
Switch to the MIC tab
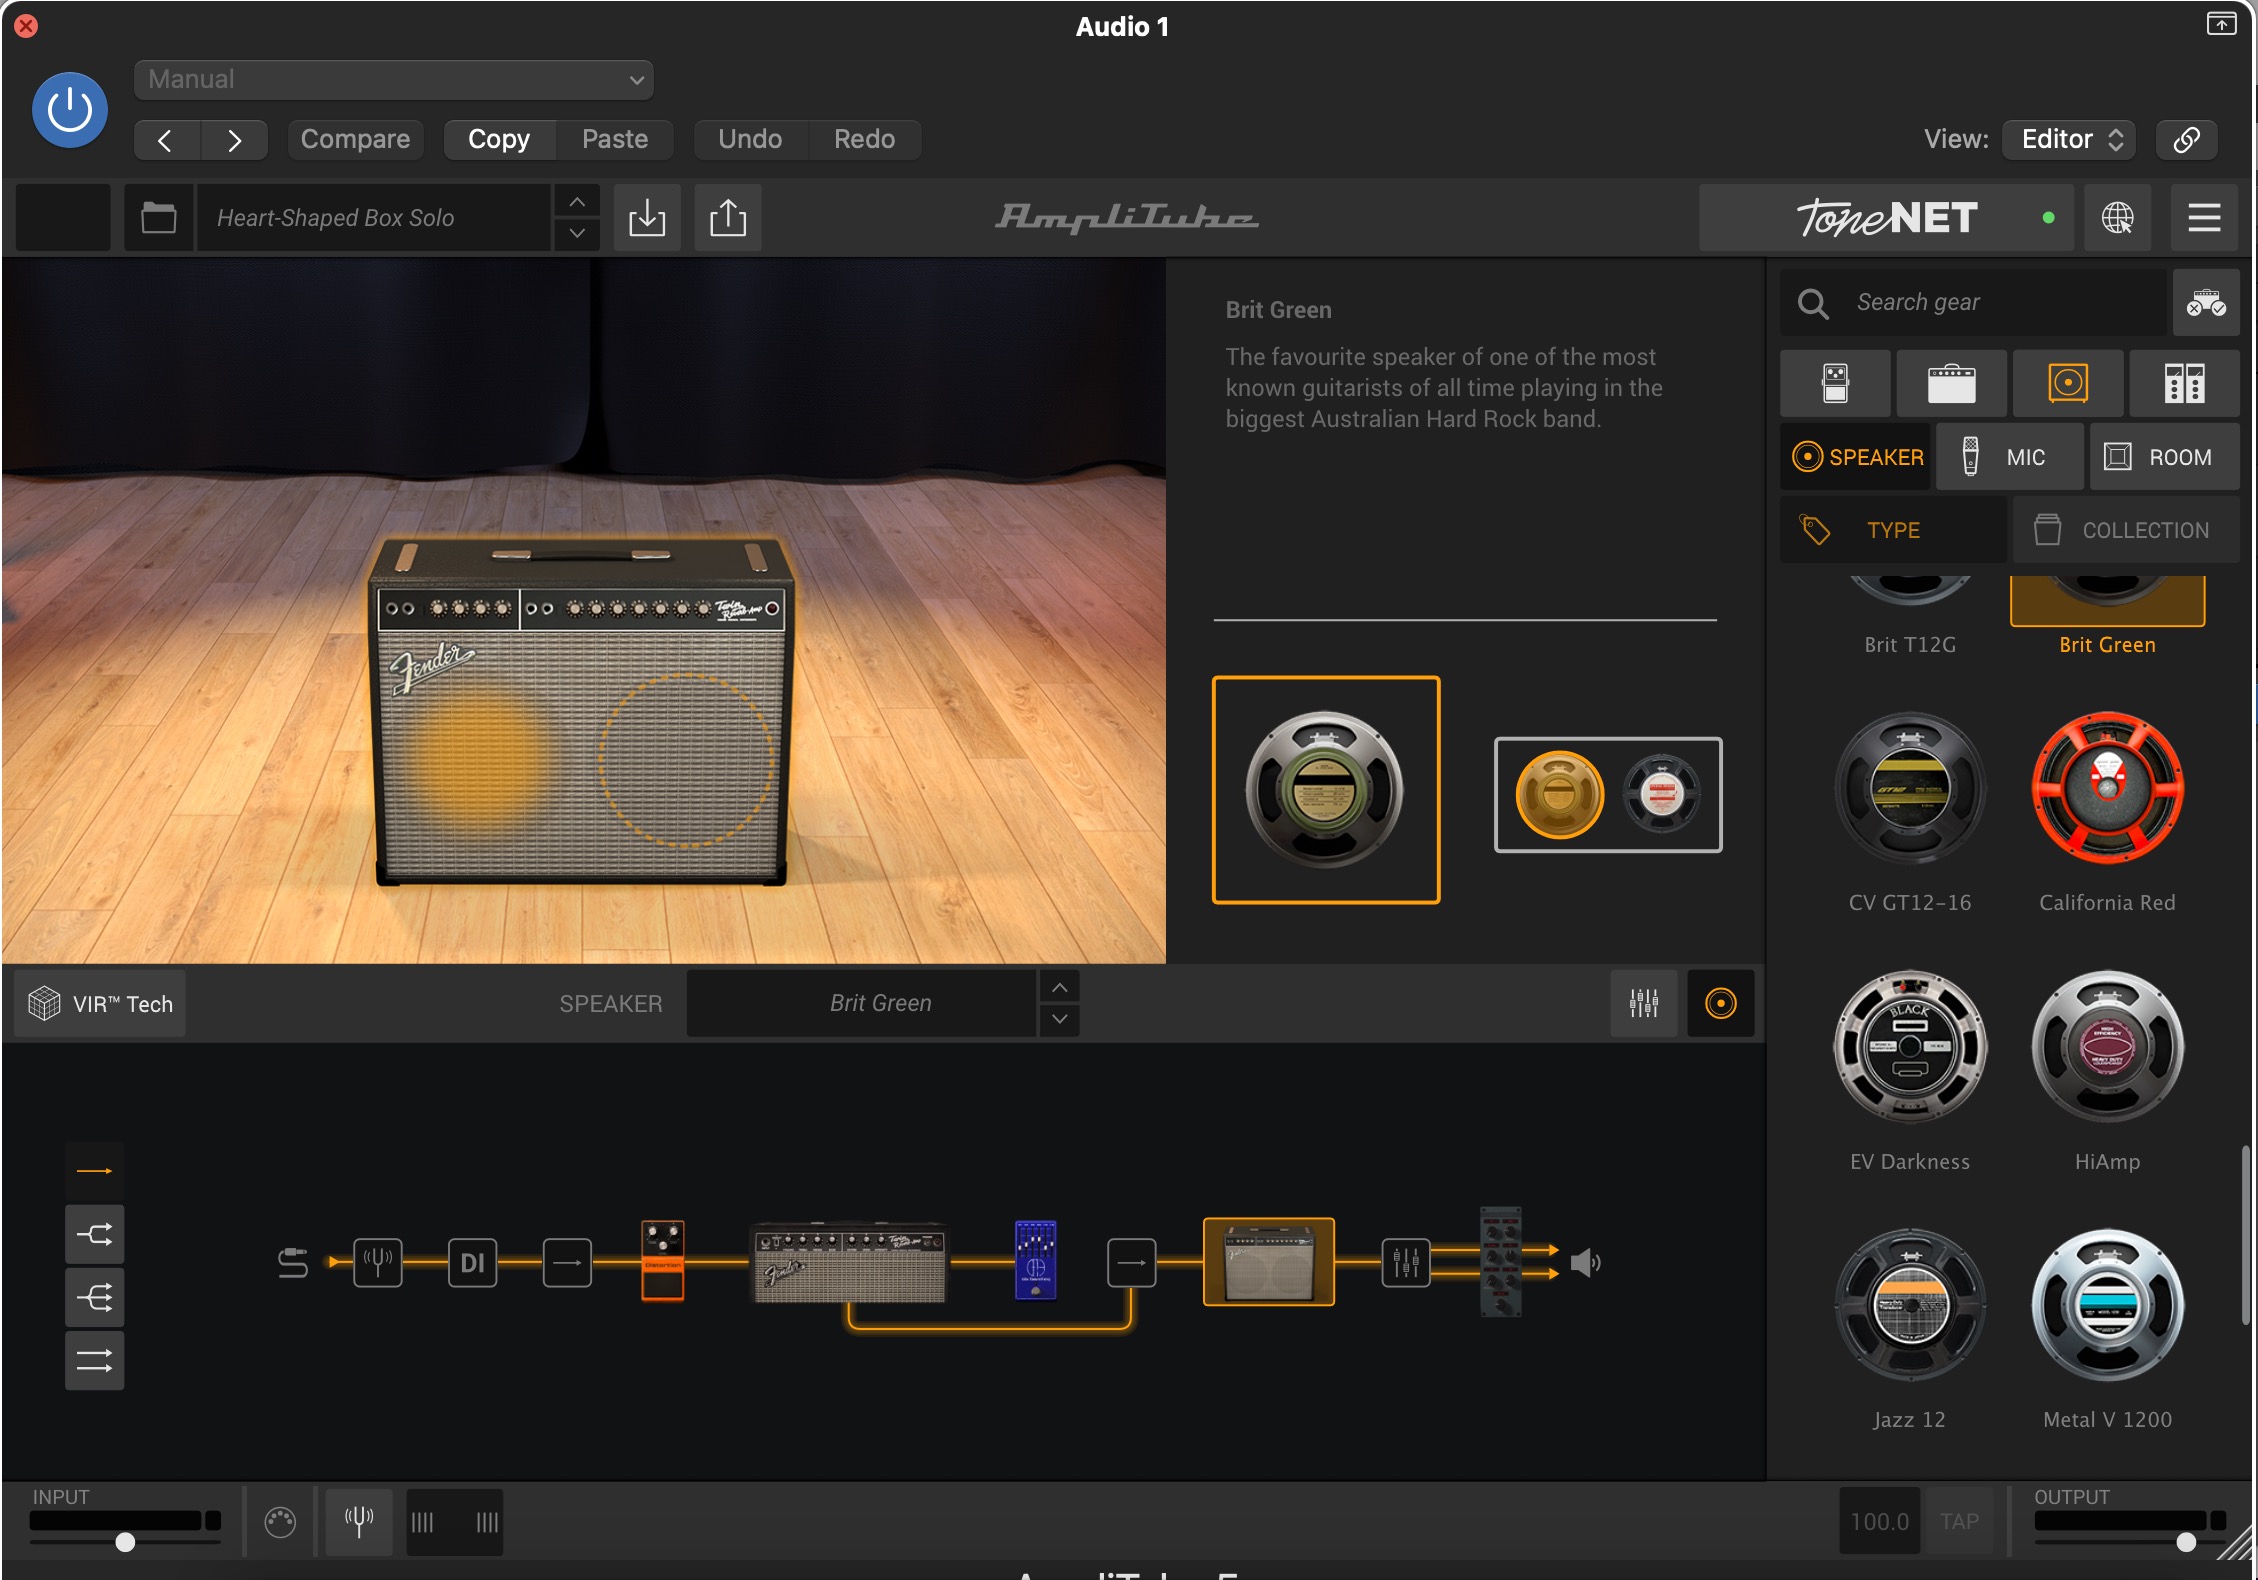[x=2010, y=457]
